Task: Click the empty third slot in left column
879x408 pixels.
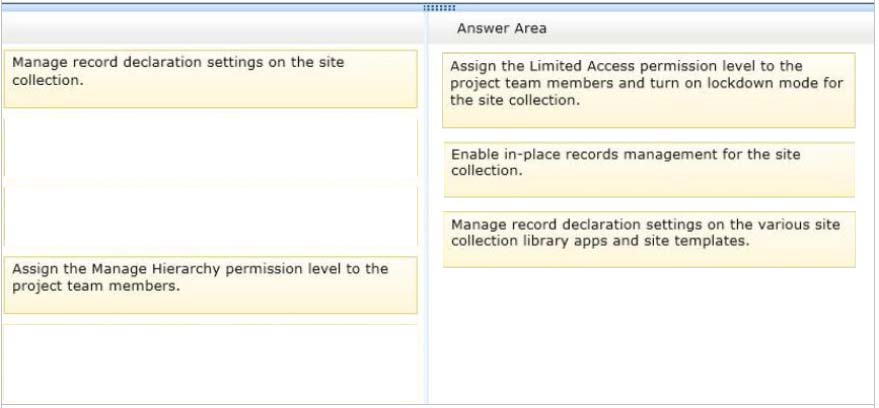Action: point(210,216)
